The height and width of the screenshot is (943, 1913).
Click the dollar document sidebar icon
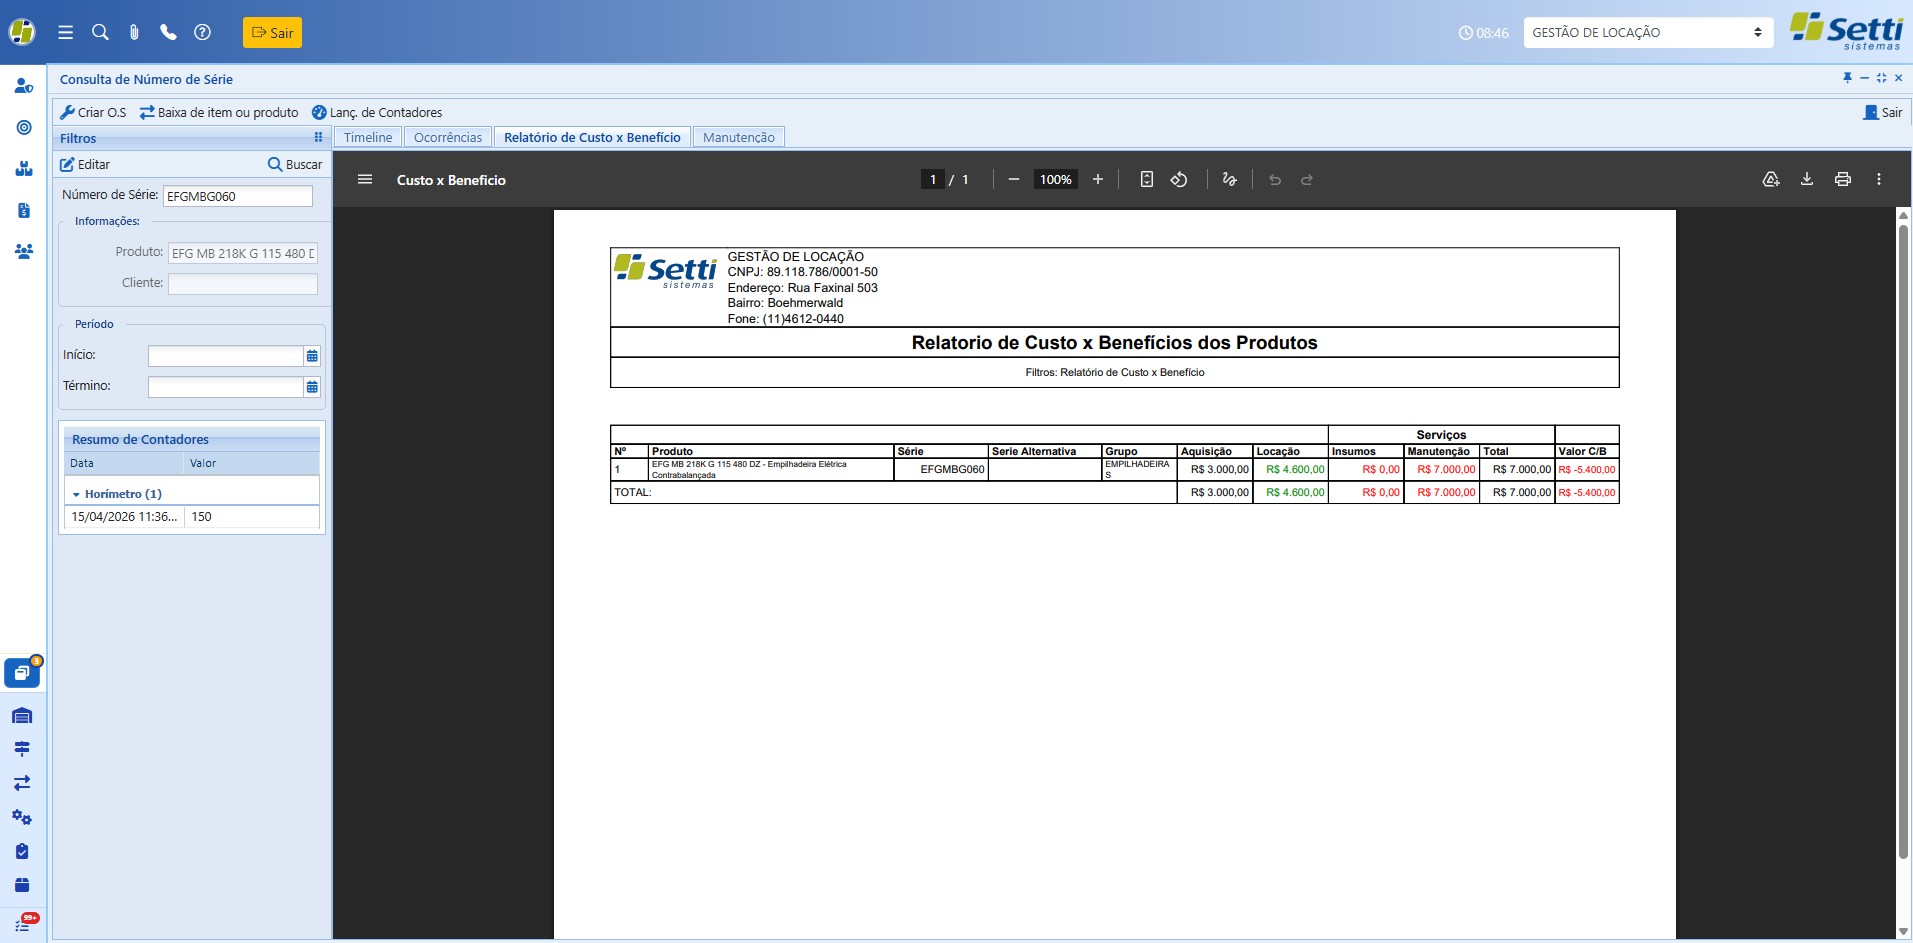coord(23,210)
